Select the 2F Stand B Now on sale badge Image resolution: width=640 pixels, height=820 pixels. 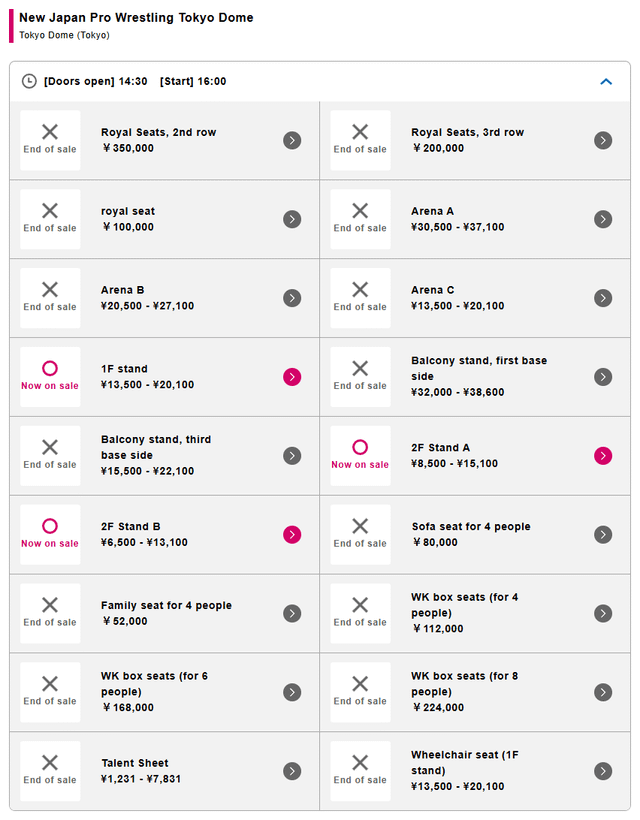[50, 535]
